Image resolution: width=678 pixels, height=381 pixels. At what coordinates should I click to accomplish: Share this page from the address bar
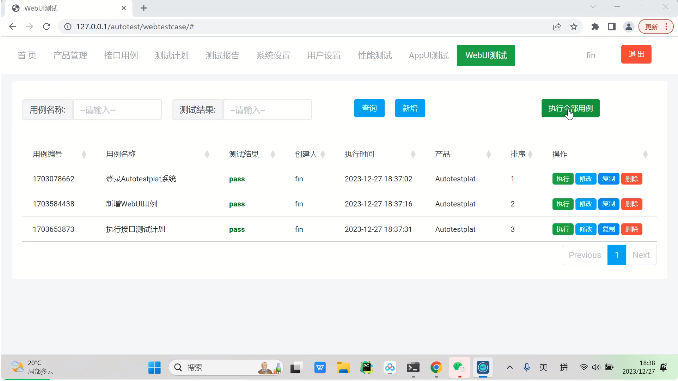coord(557,27)
